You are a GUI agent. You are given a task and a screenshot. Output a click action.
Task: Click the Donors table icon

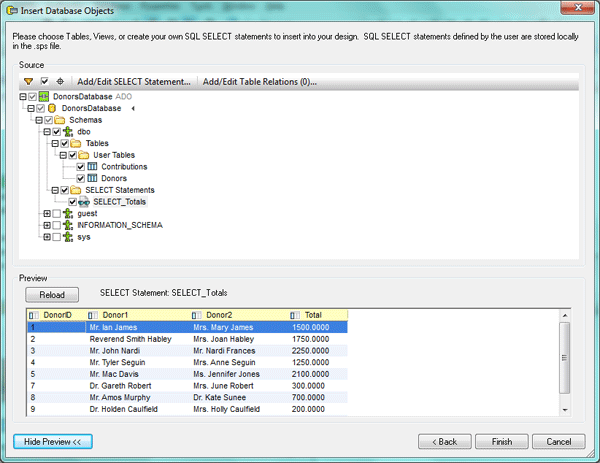click(92, 178)
